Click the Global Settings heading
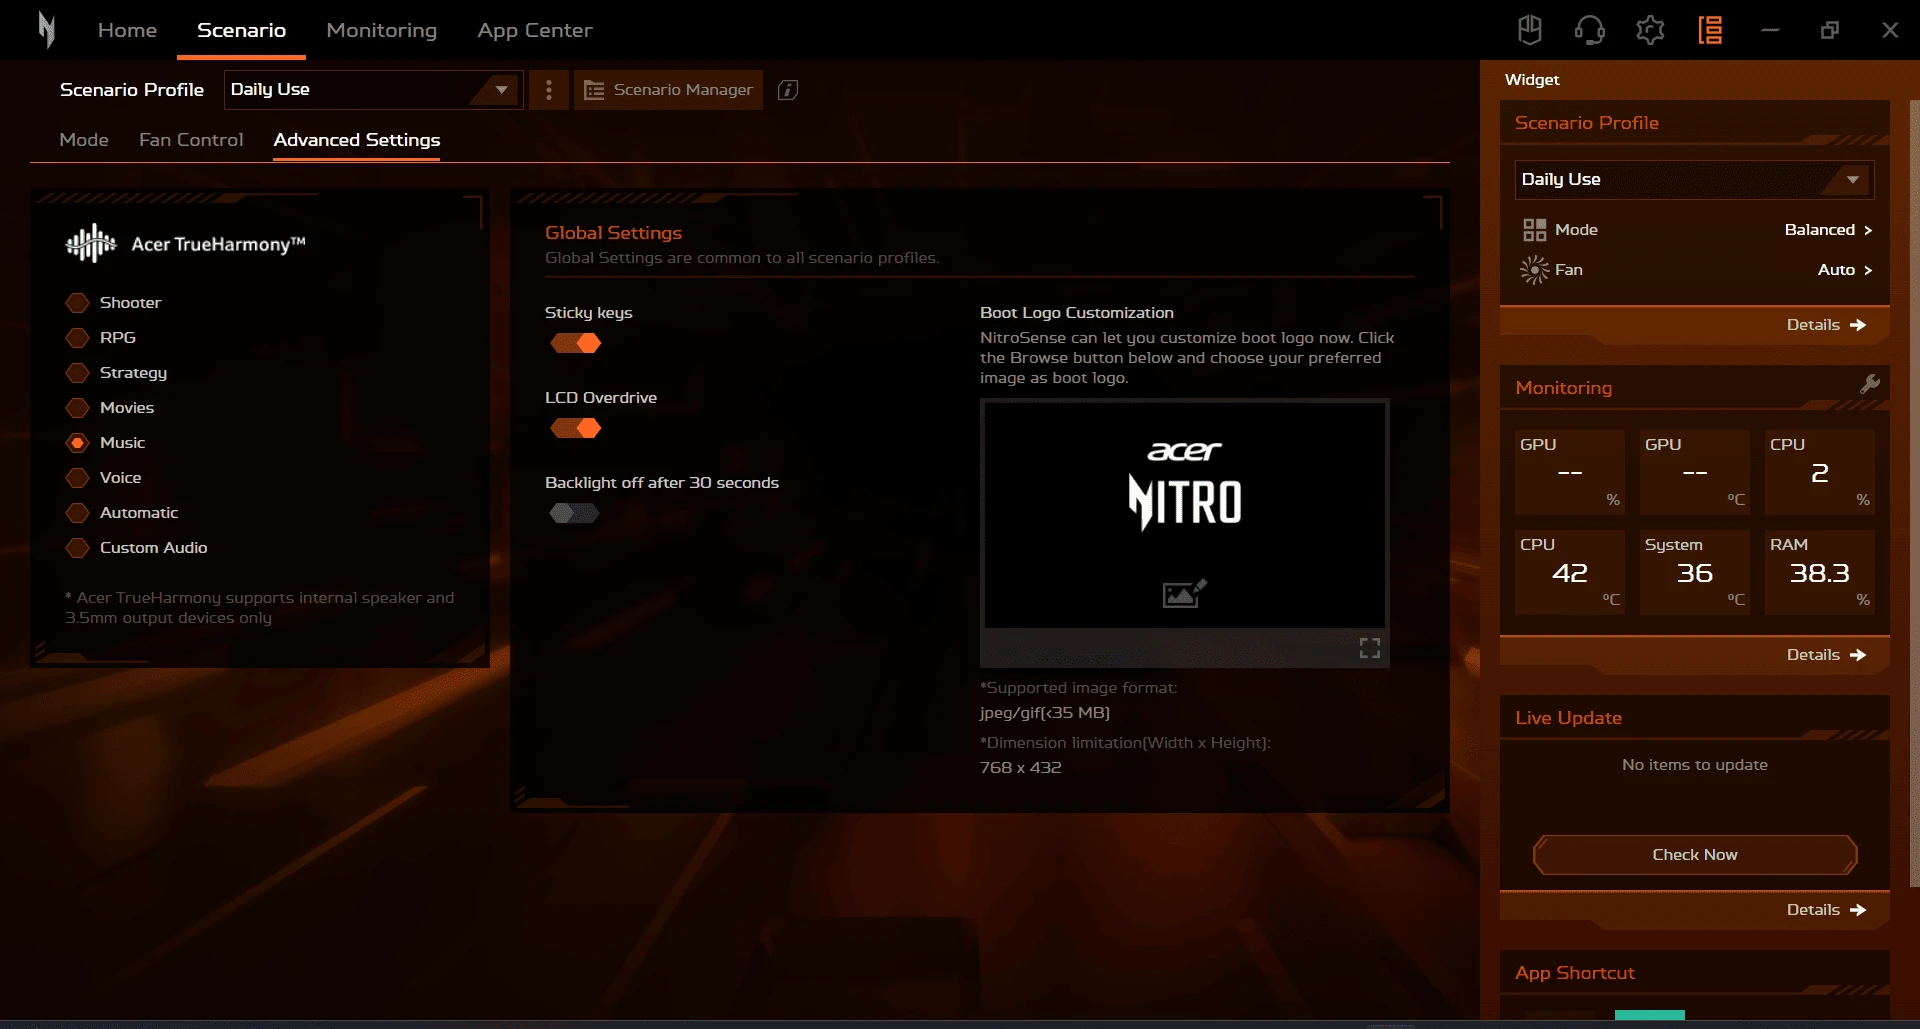This screenshot has width=1920, height=1029. point(613,233)
